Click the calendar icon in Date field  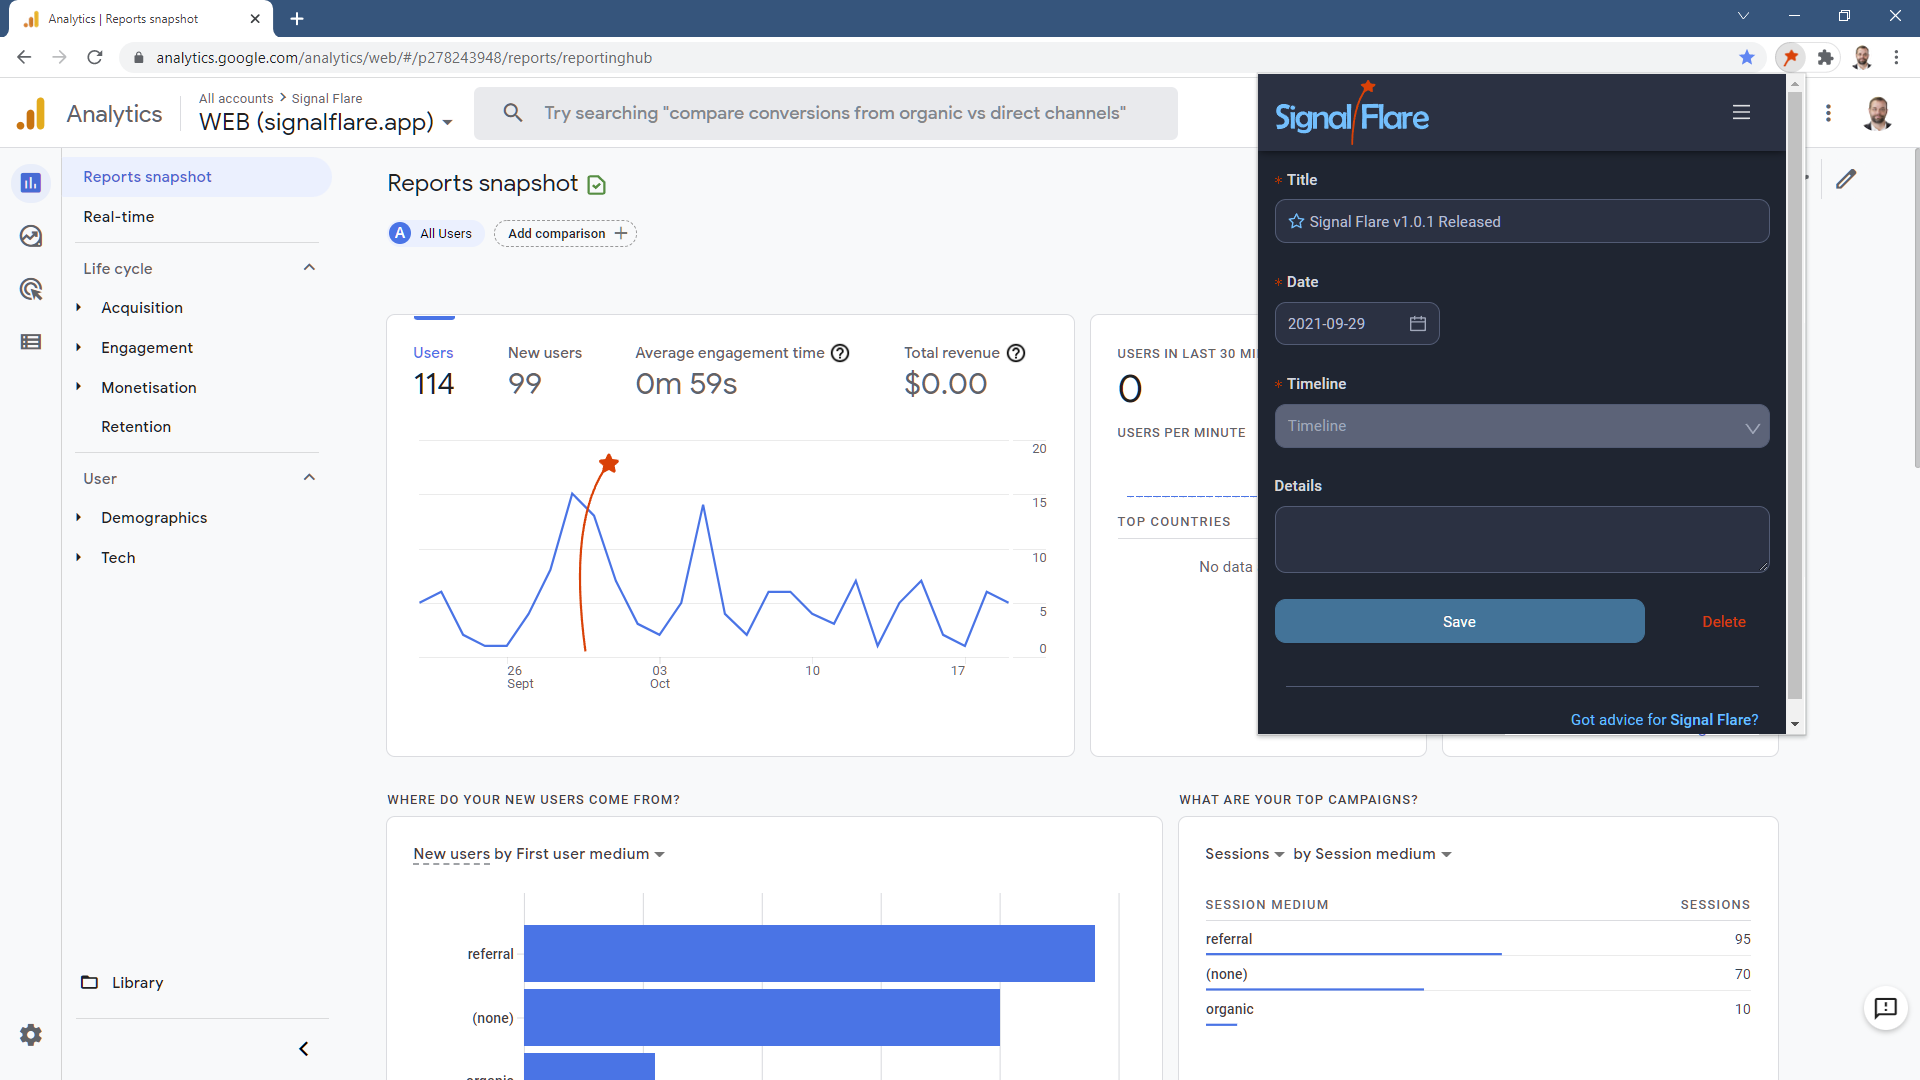[x=1417, y=324]
